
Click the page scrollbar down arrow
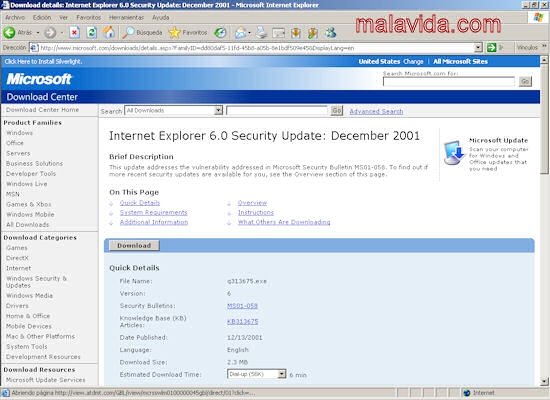[544, 381]
